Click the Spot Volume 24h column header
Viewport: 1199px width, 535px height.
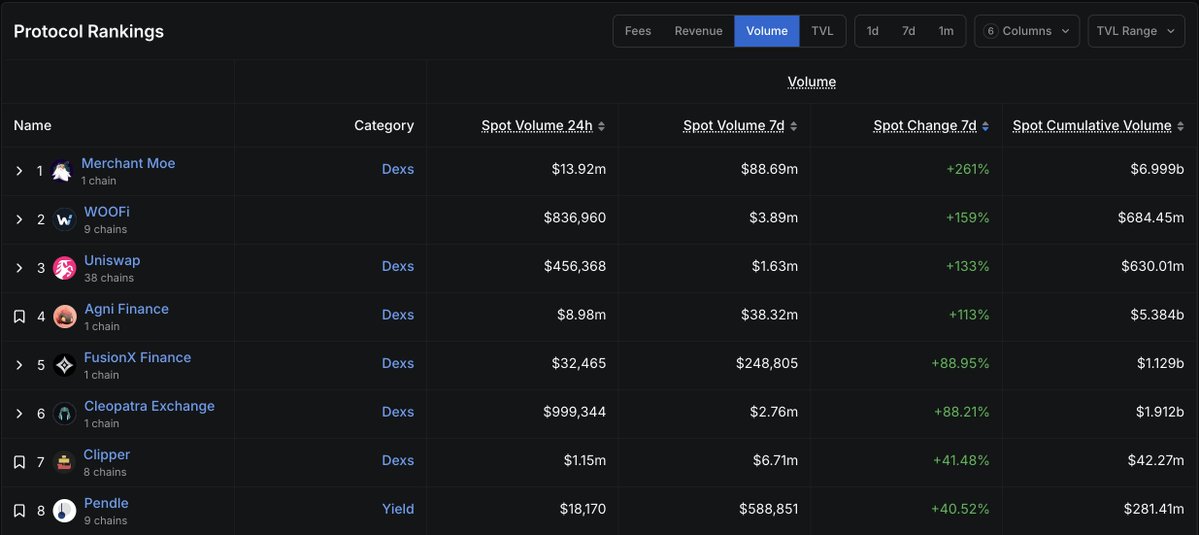pyautogui.click(x=537, y=126)
